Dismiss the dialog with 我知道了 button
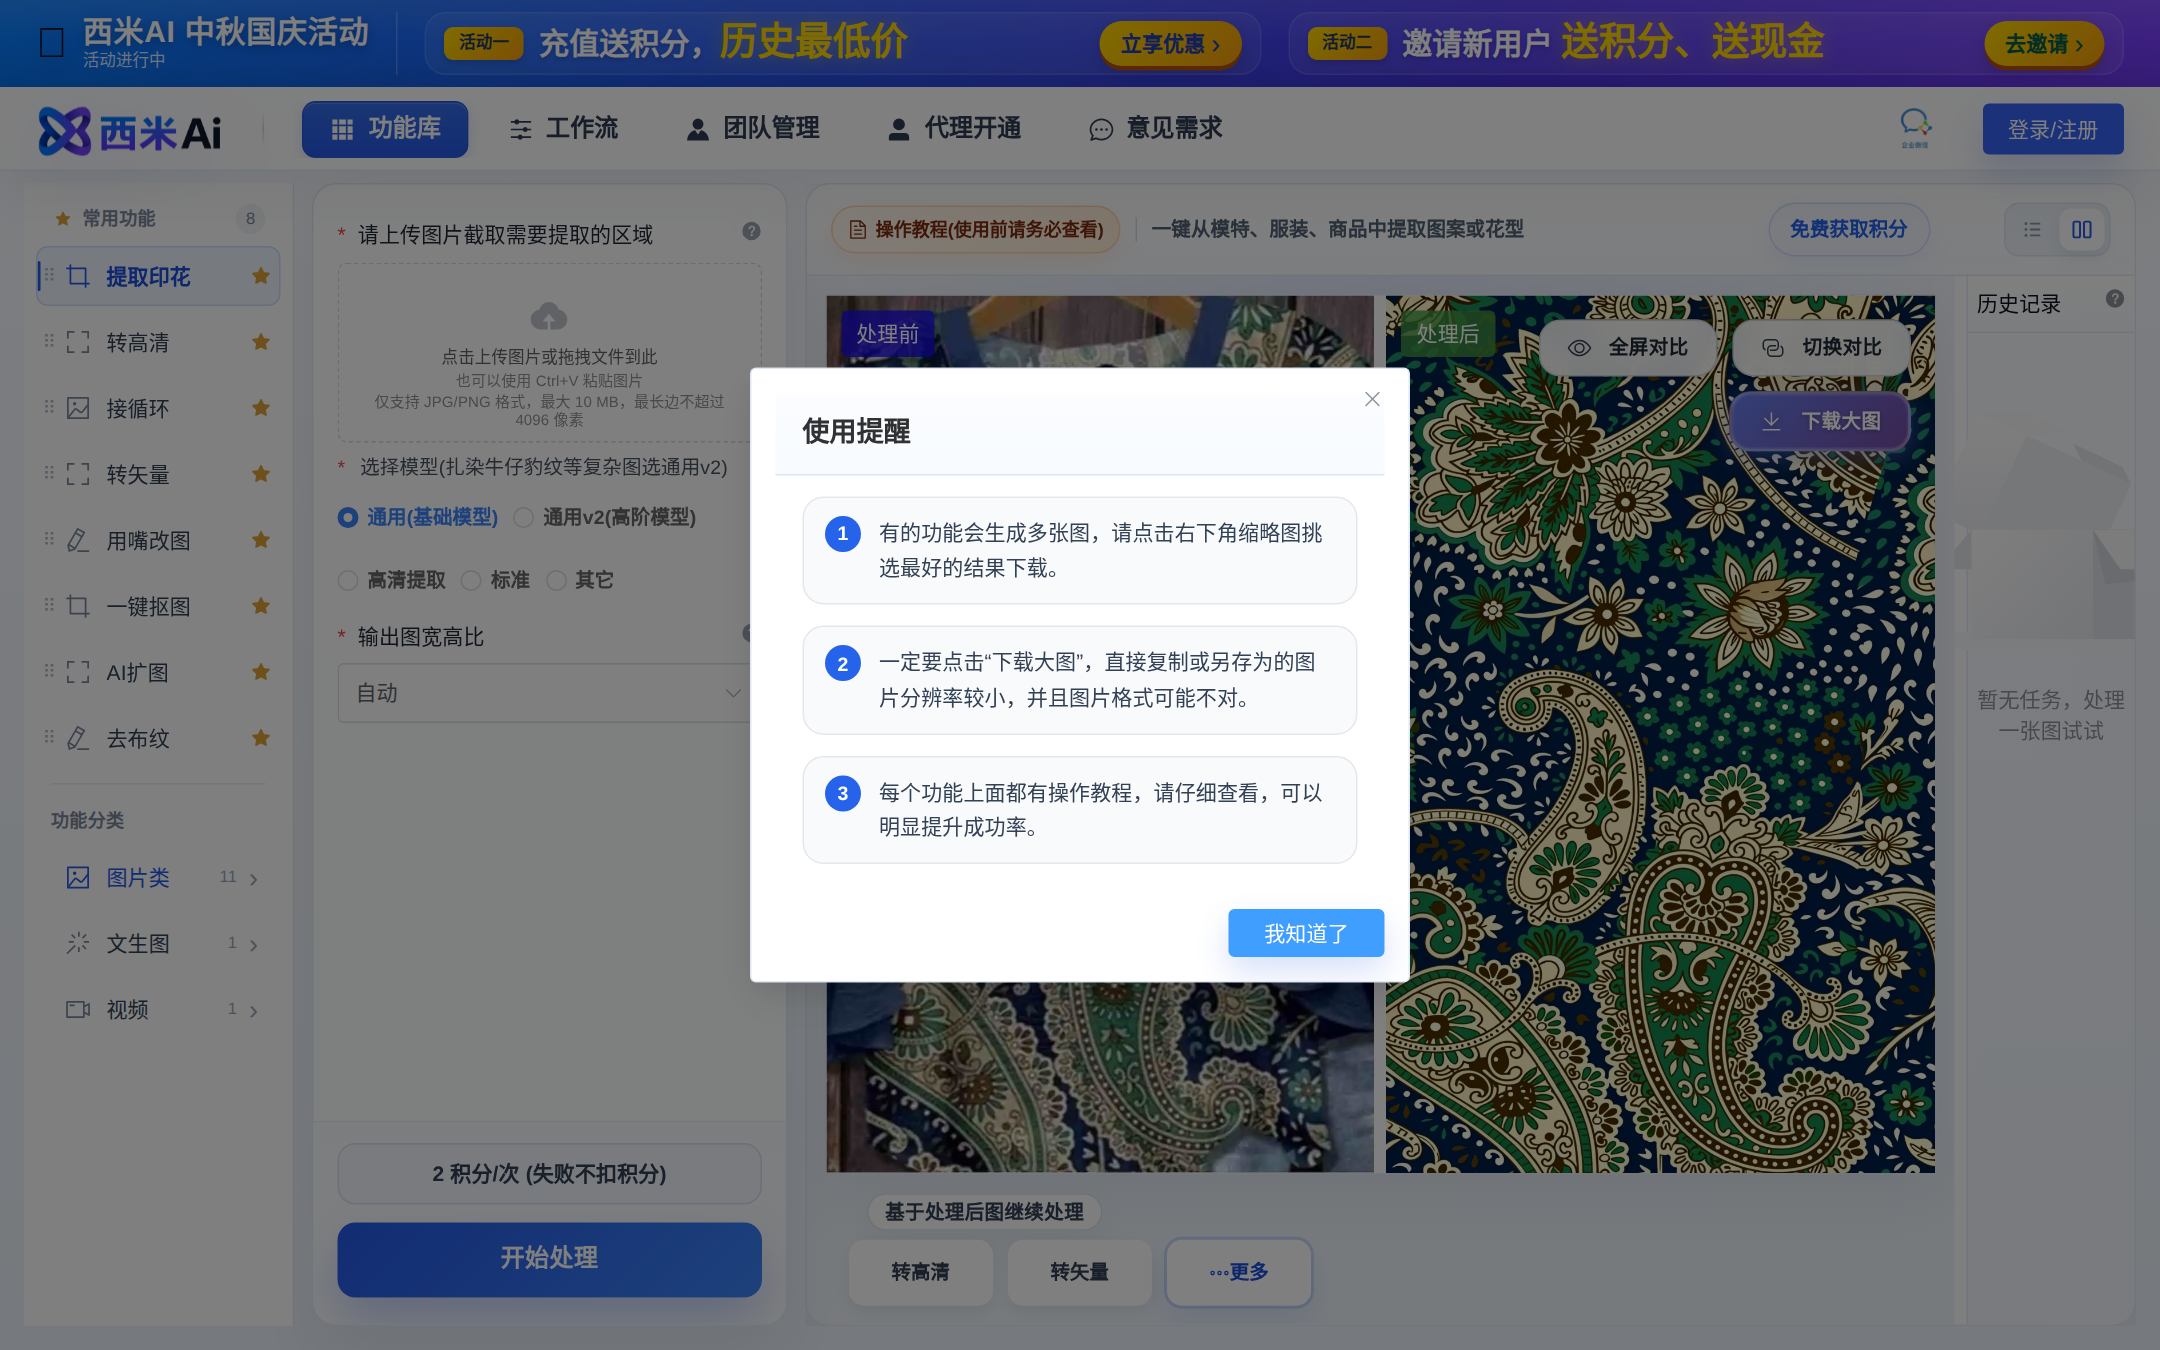This screenshot has width=2160, height=1350. 1305,933
